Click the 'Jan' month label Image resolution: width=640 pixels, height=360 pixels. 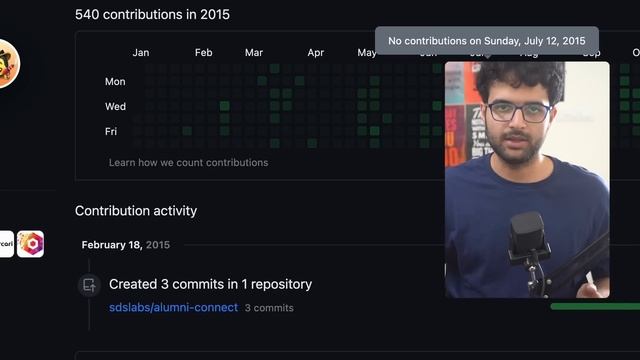141,53
